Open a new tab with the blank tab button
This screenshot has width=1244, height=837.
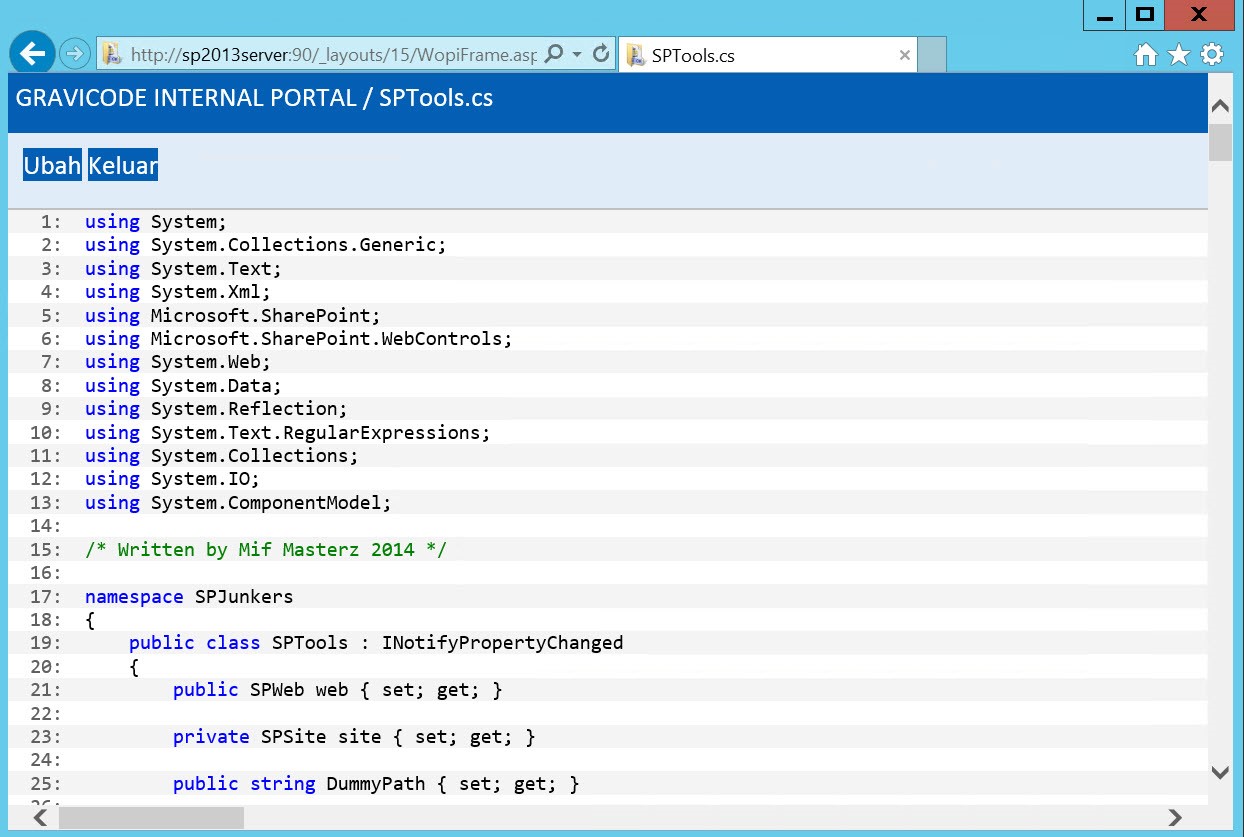click(x=931, y=56)
